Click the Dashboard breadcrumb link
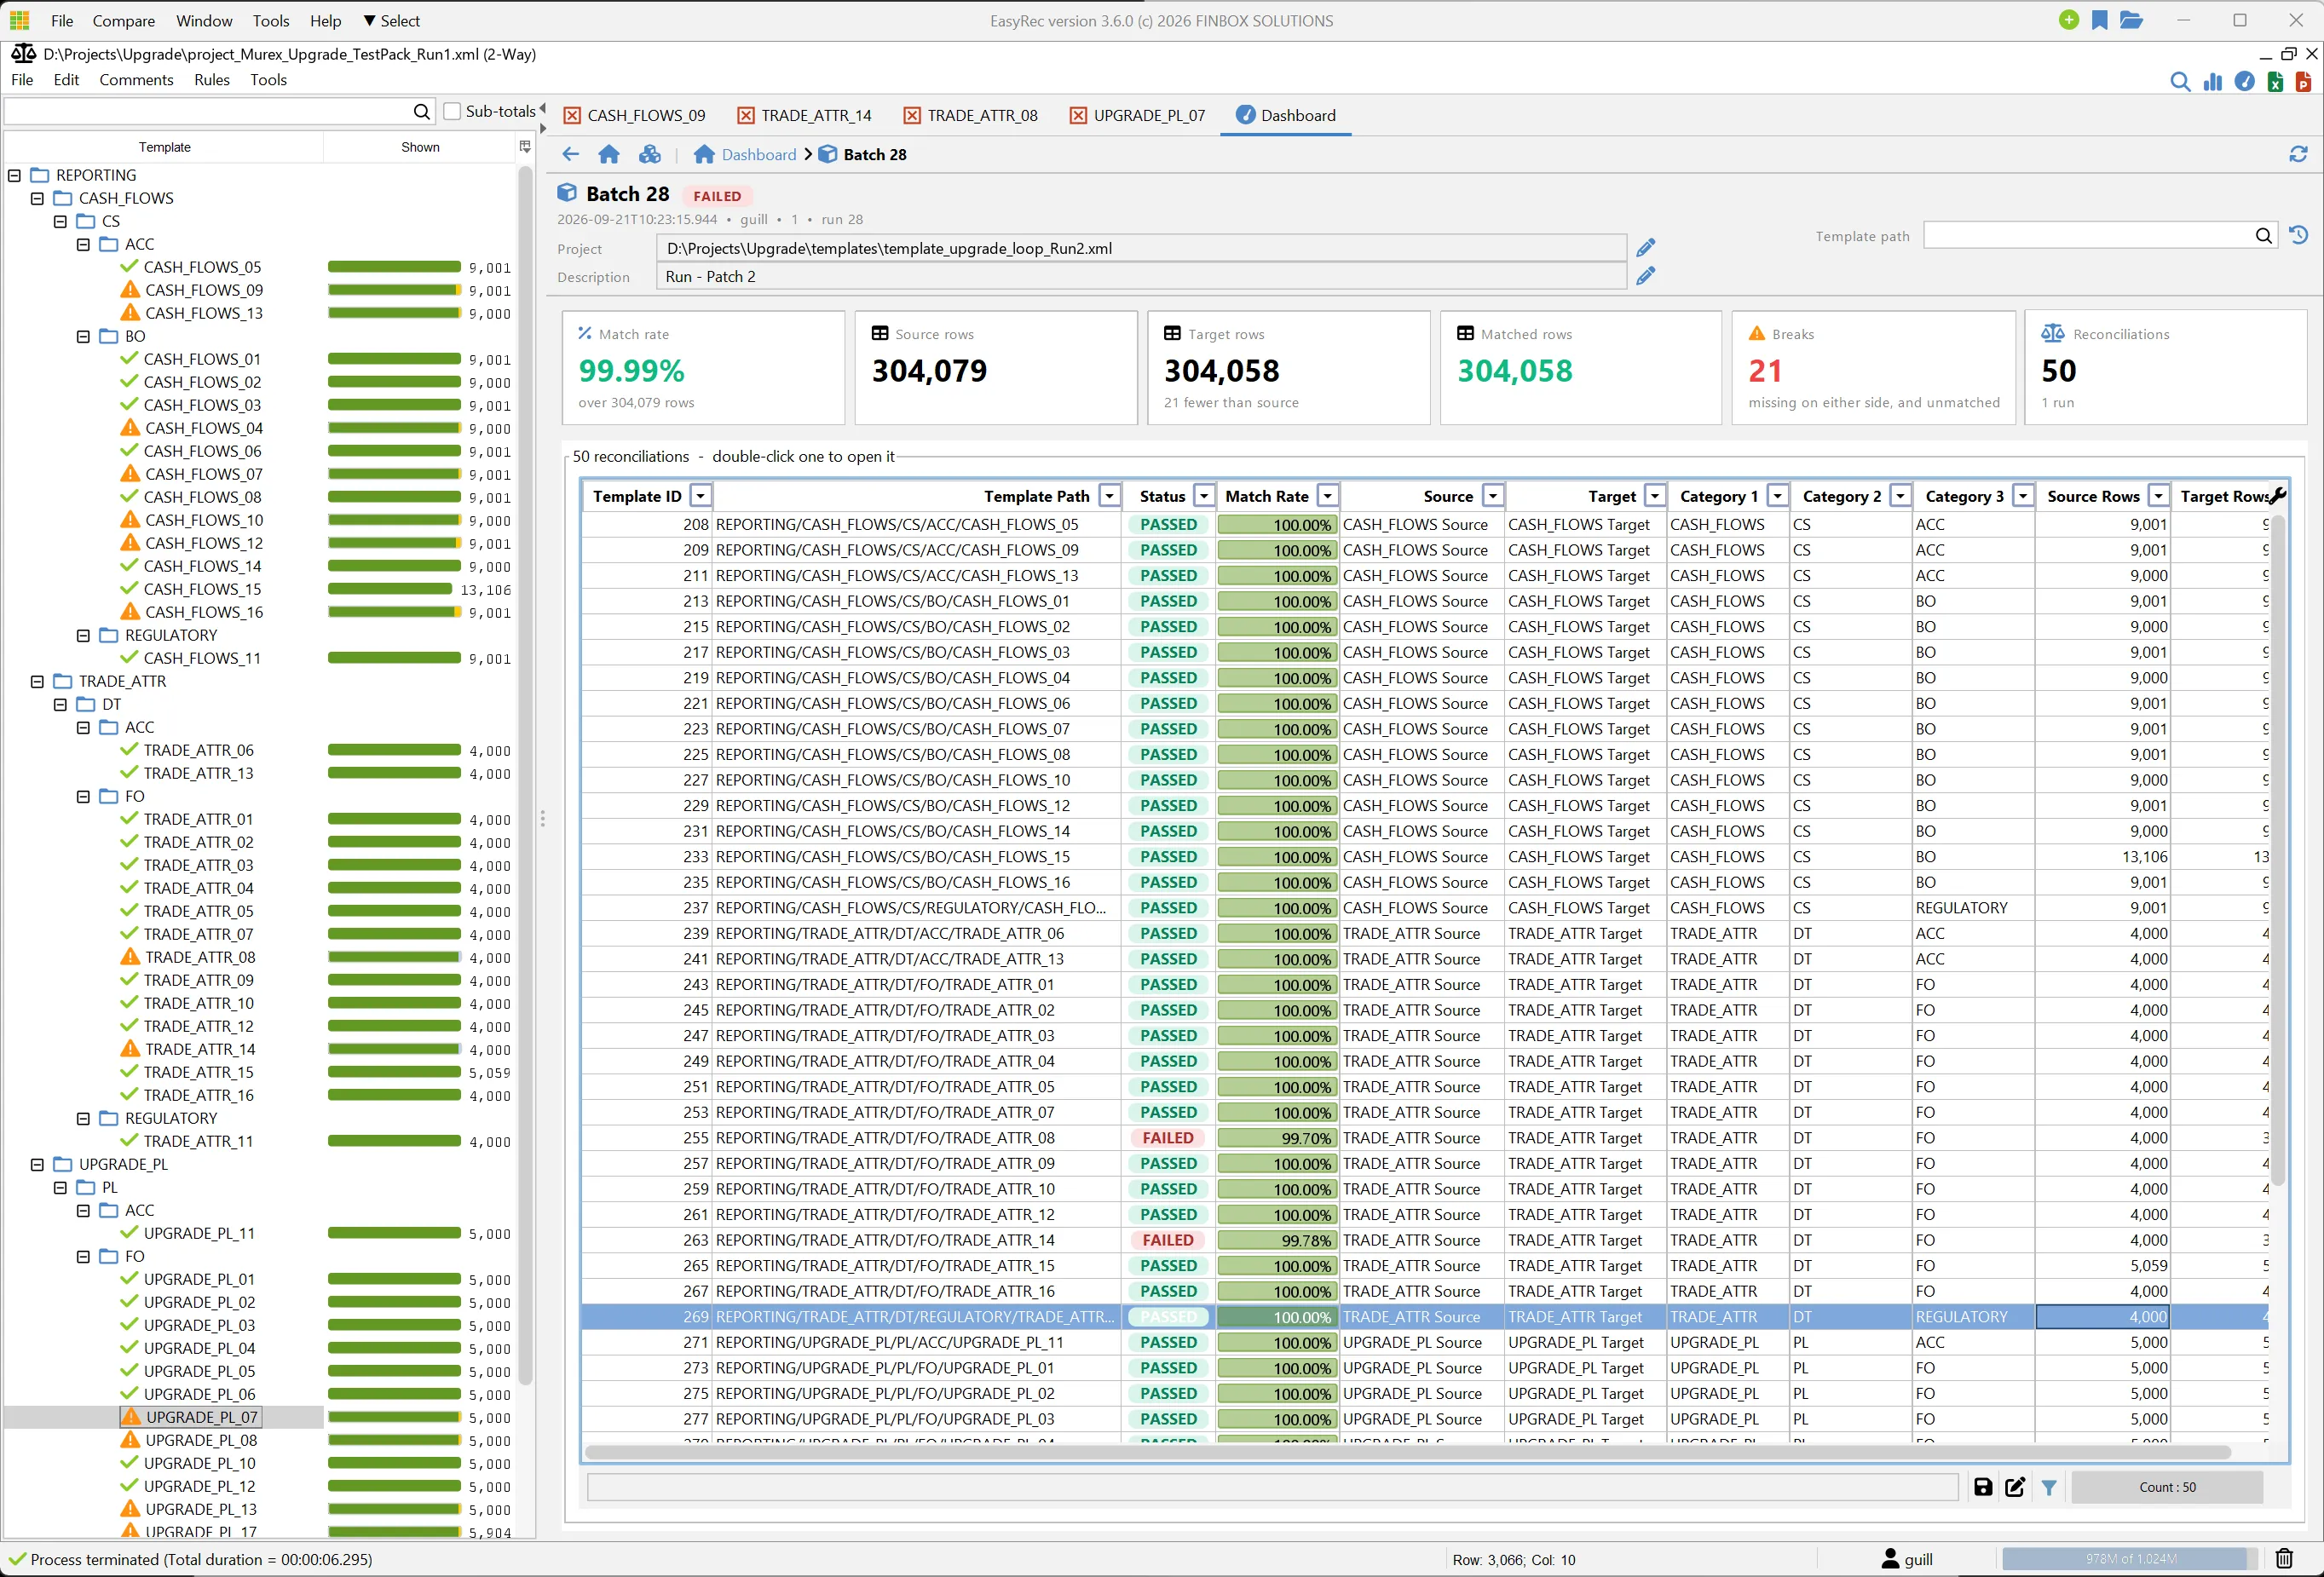 (x=759, y=154)
